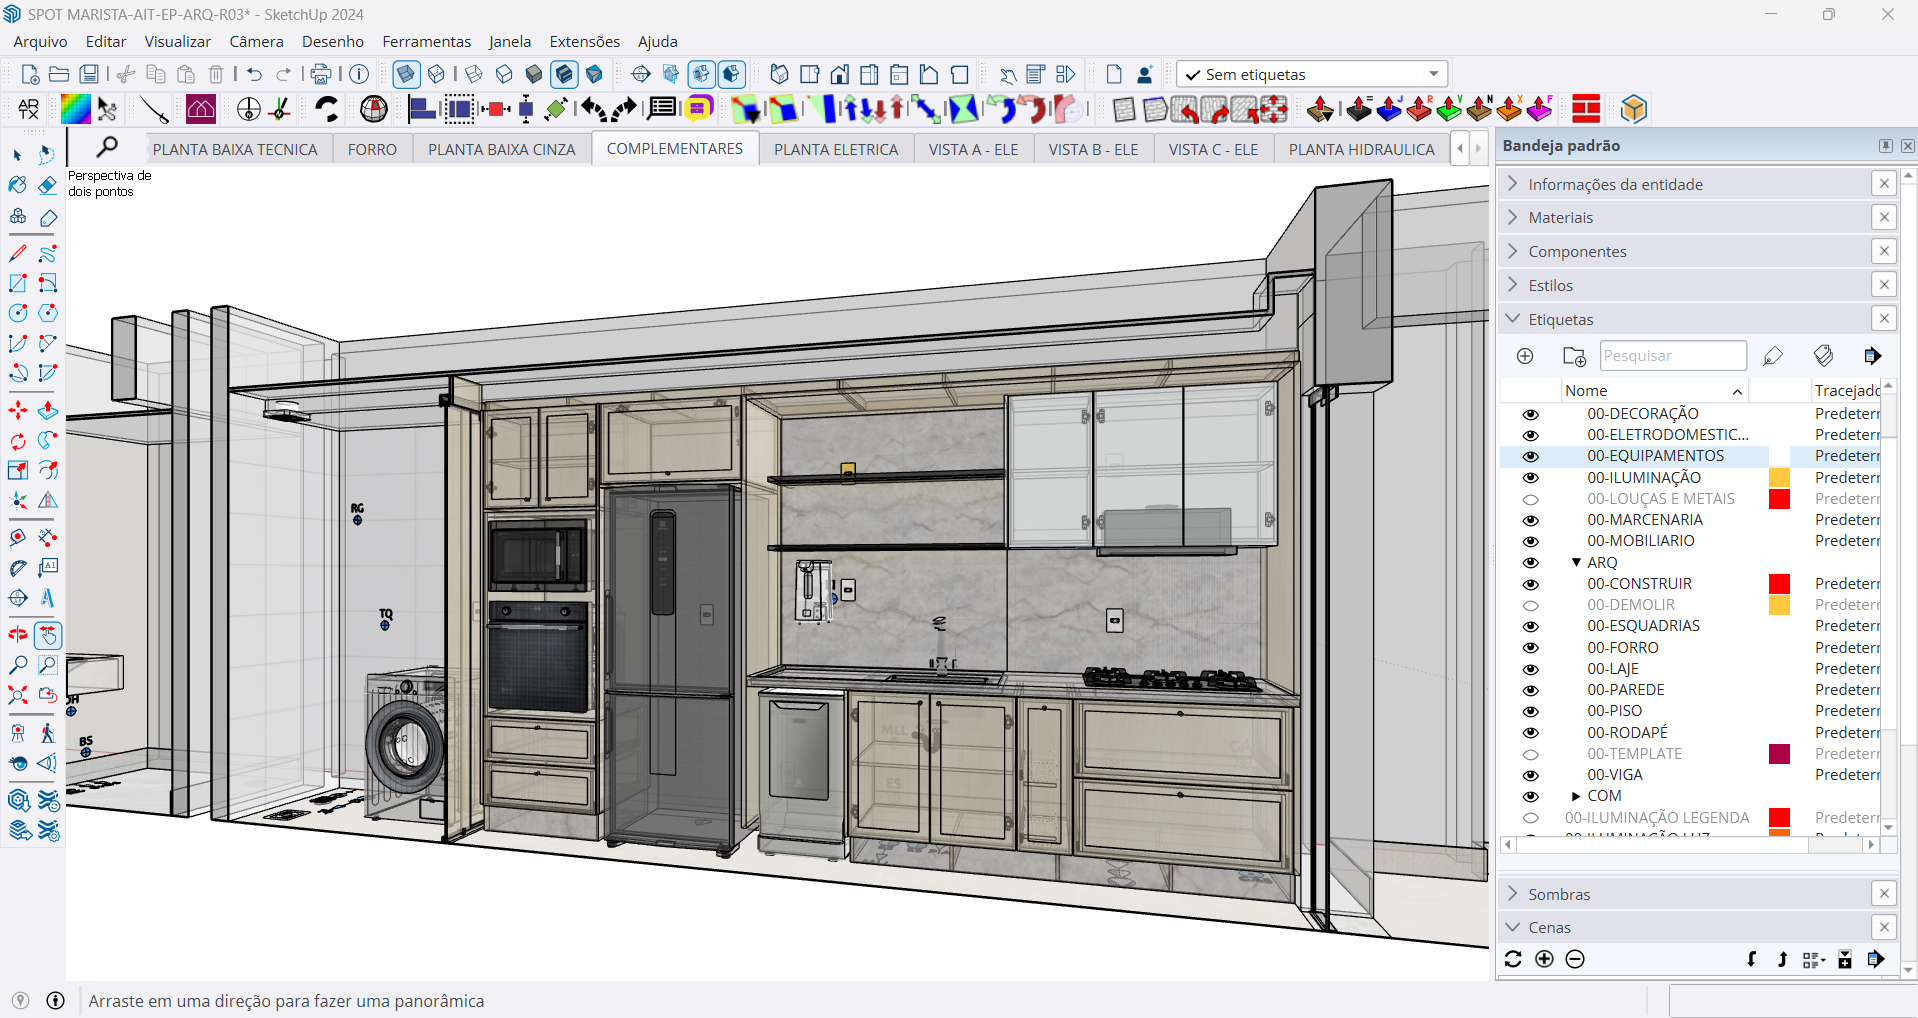Expand the Materiais panel
1918x1018 pixels.
(1561, 218)
